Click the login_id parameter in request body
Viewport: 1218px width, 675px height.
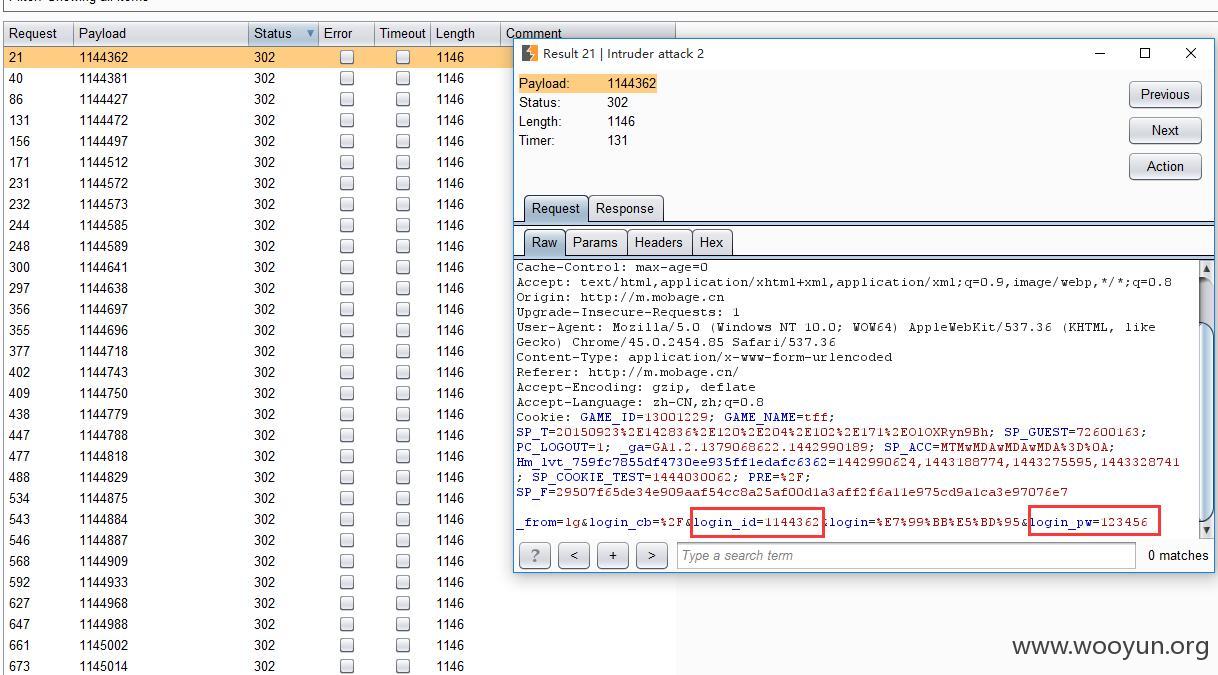[x=757, y=522]
